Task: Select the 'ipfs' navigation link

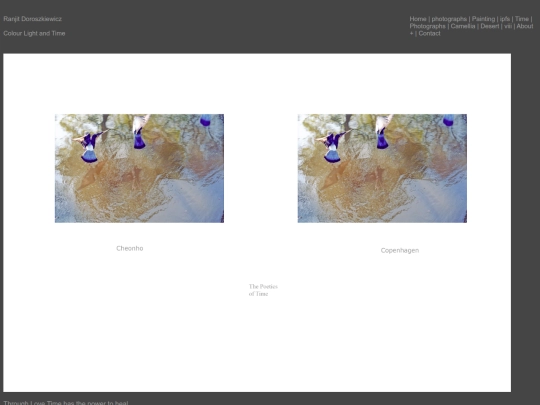Action: (505, 19)
